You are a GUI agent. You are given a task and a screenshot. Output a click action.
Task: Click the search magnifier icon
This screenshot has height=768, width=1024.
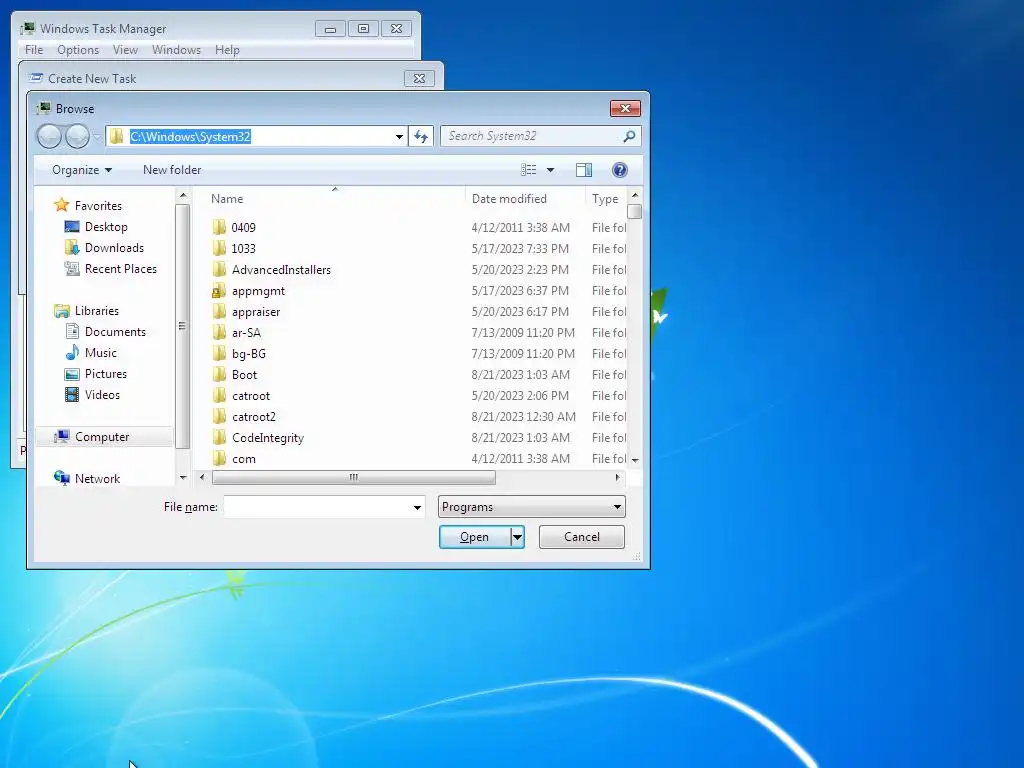tap(629, 136)
